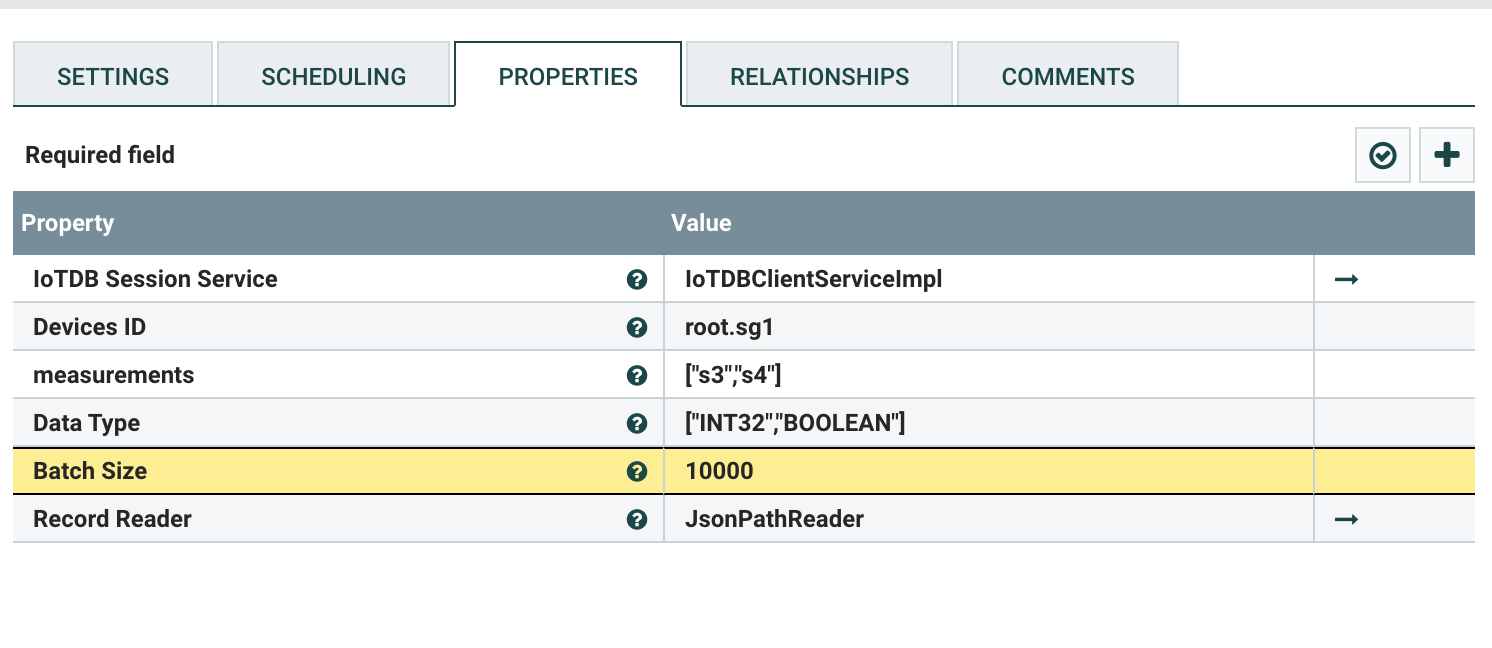Go to IoTDBClientServiceImpl service via arrow
The height and width of the screenshot is (648, 1492).
tap(1346, 280)
